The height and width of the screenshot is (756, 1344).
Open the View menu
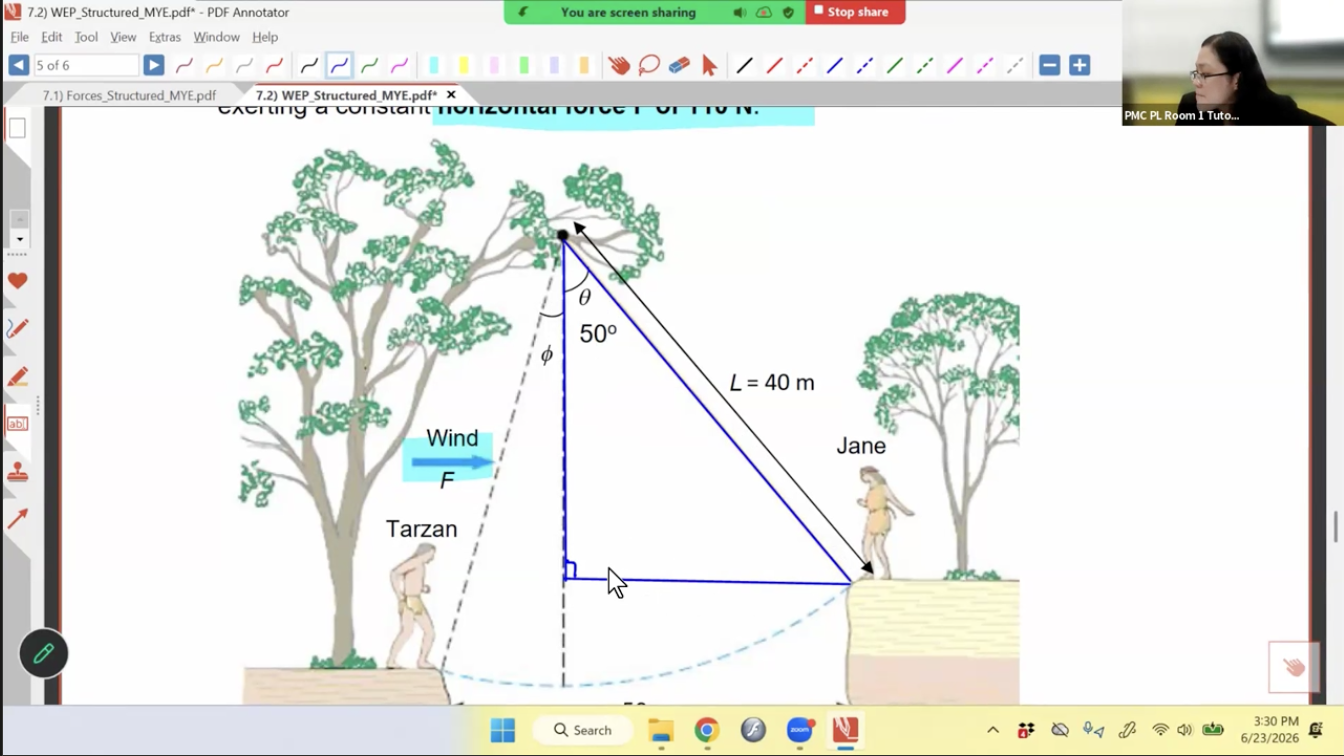[123, 37]
